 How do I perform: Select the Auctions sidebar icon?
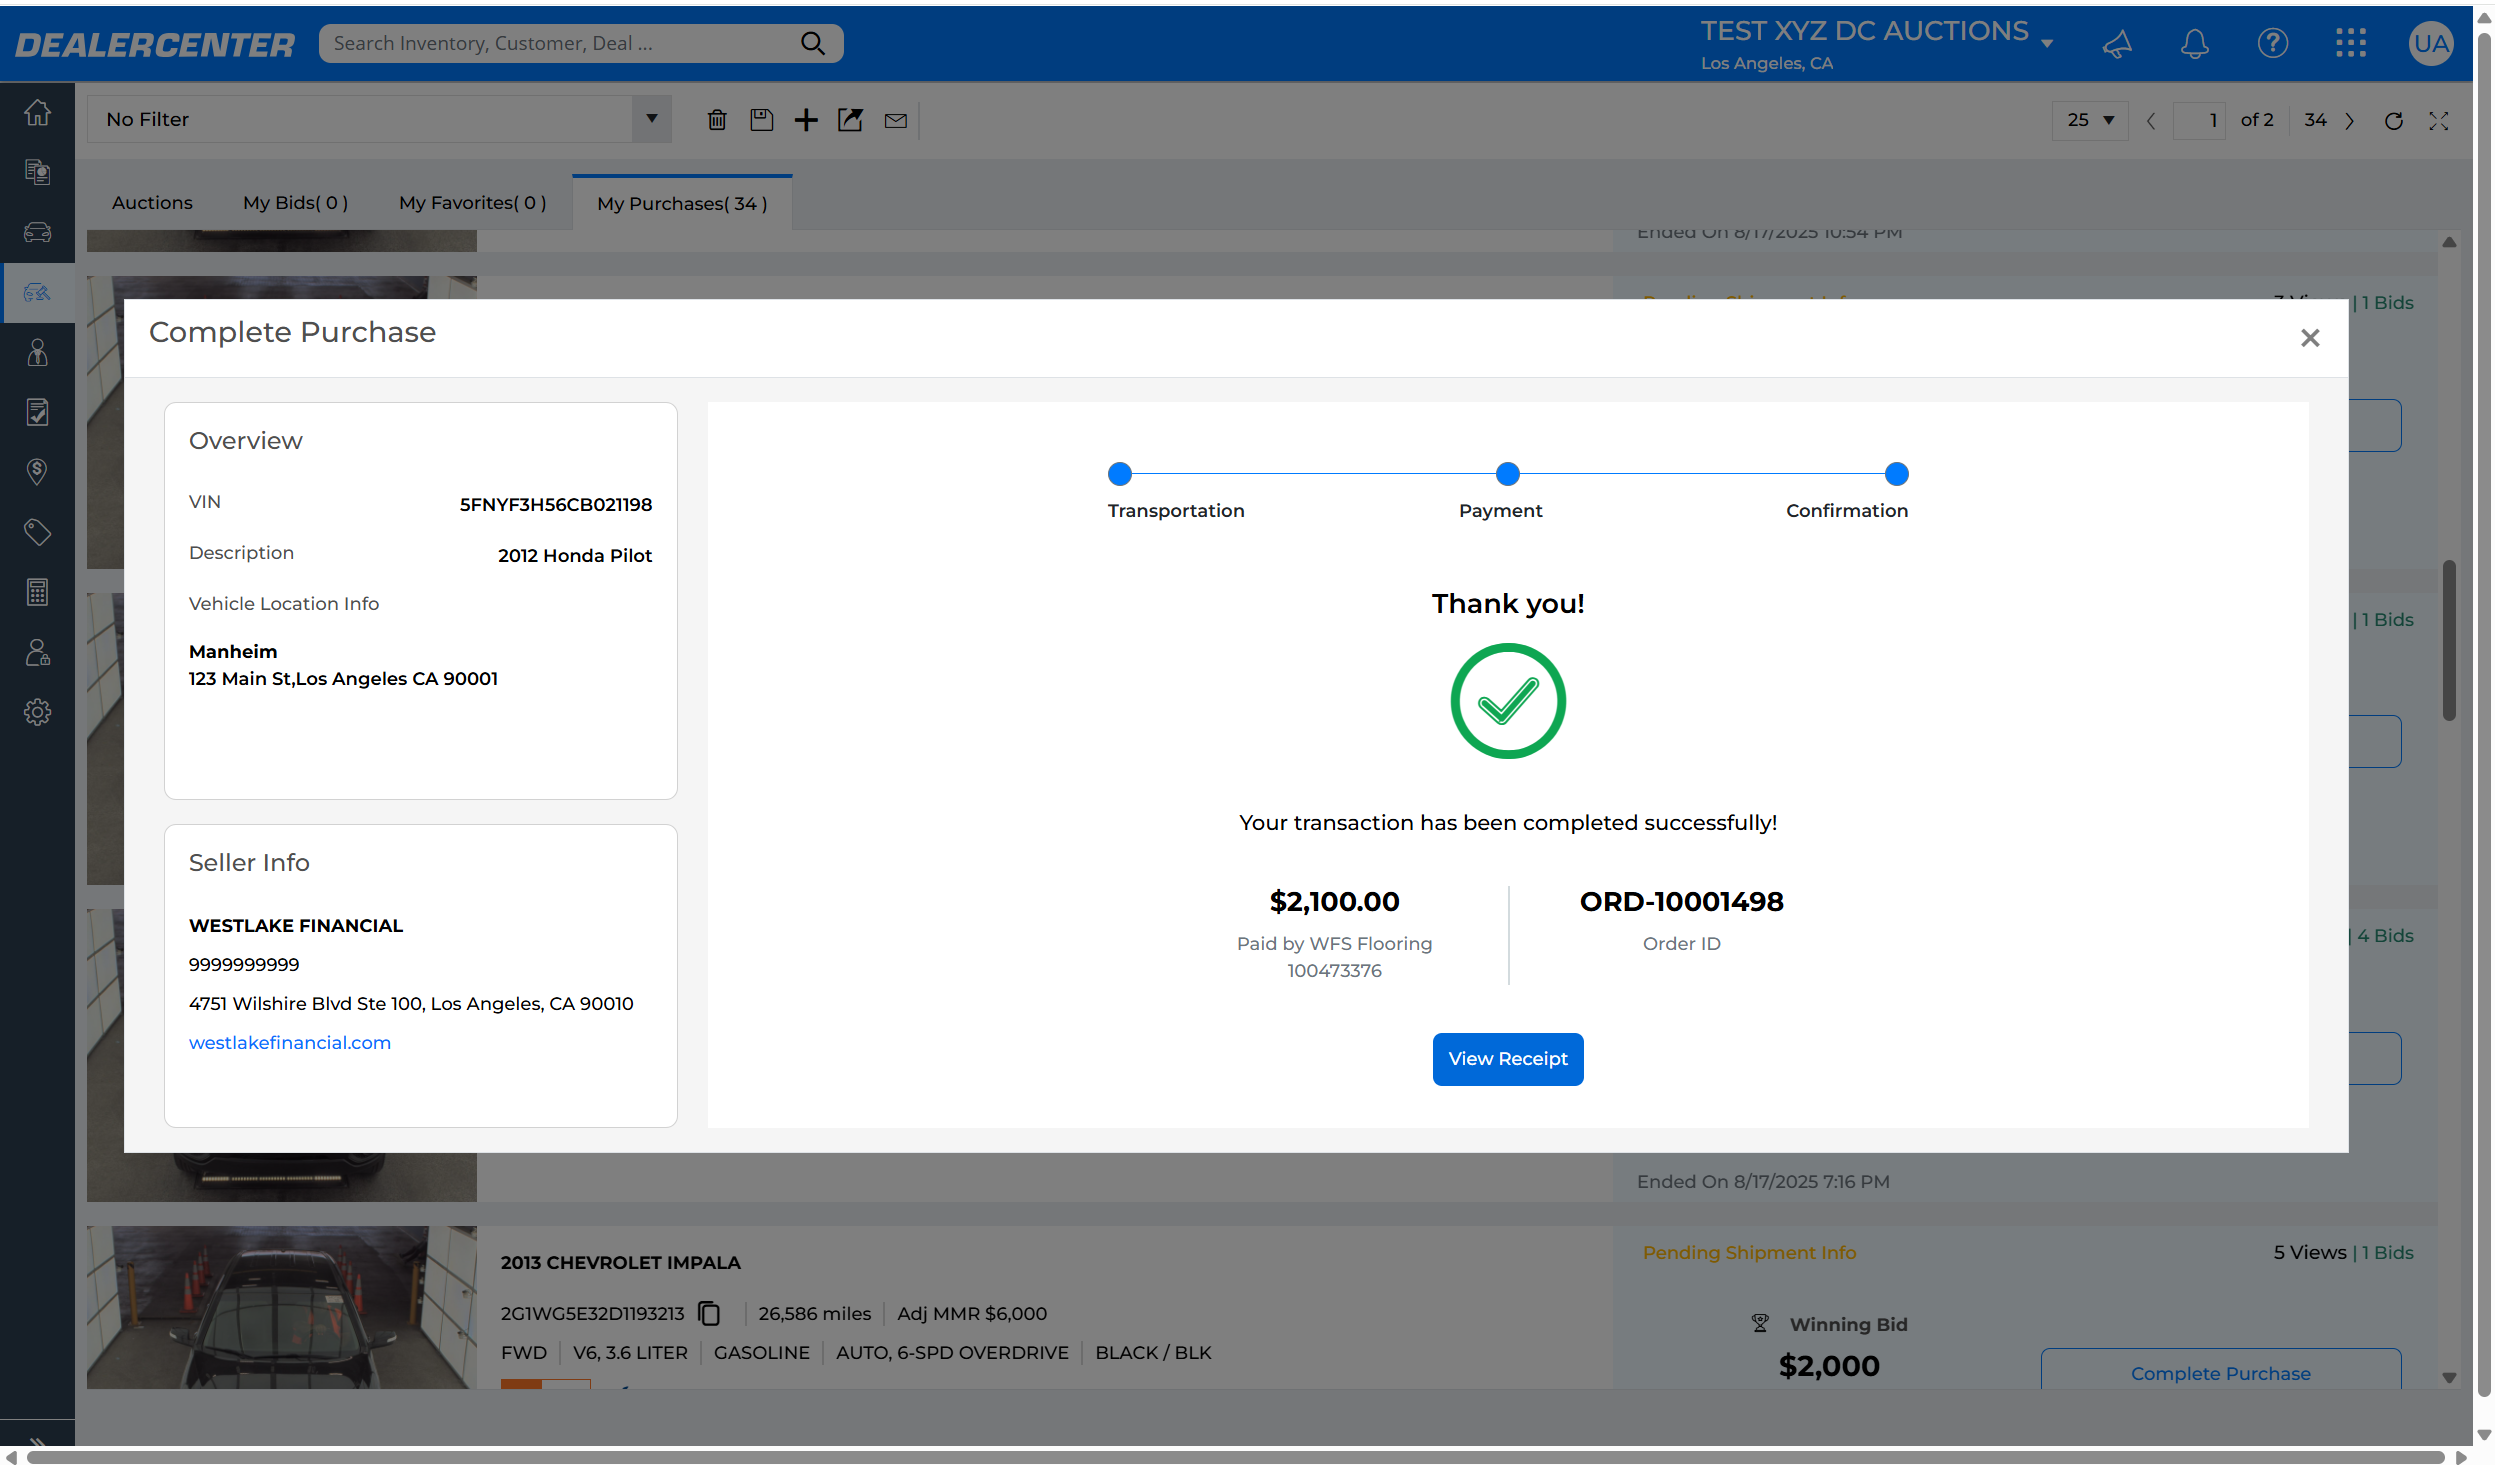pos(37,292)
